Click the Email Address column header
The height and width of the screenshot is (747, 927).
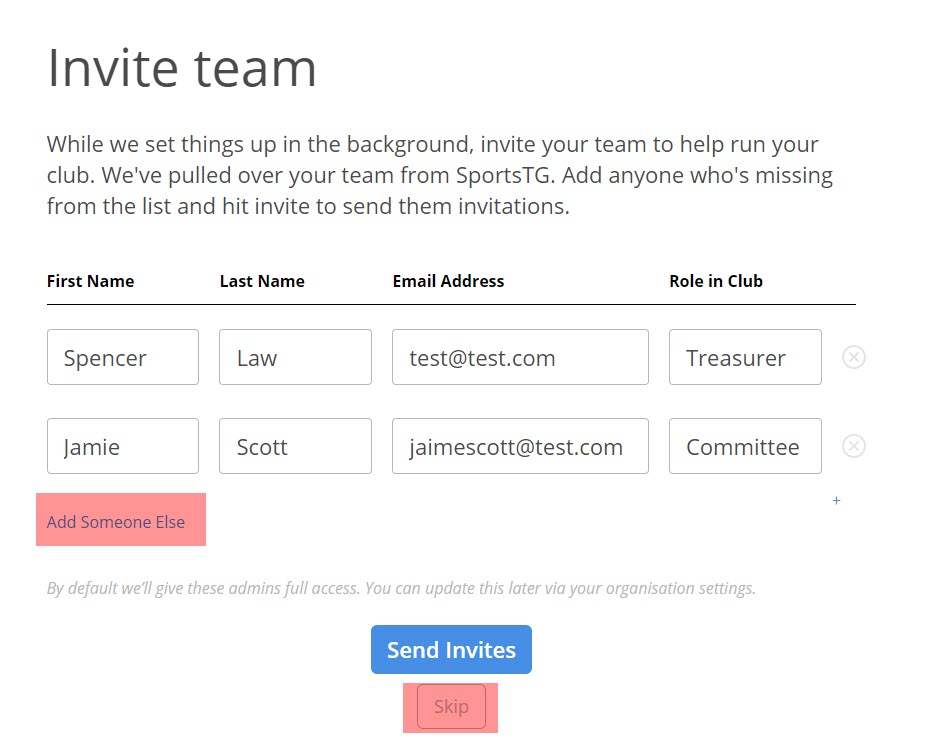coord(448,281)
